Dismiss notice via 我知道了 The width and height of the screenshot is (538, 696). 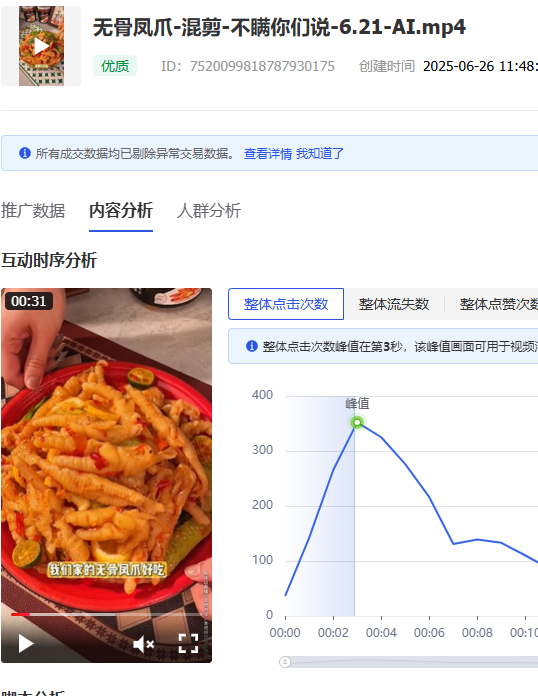click(320, 154)
